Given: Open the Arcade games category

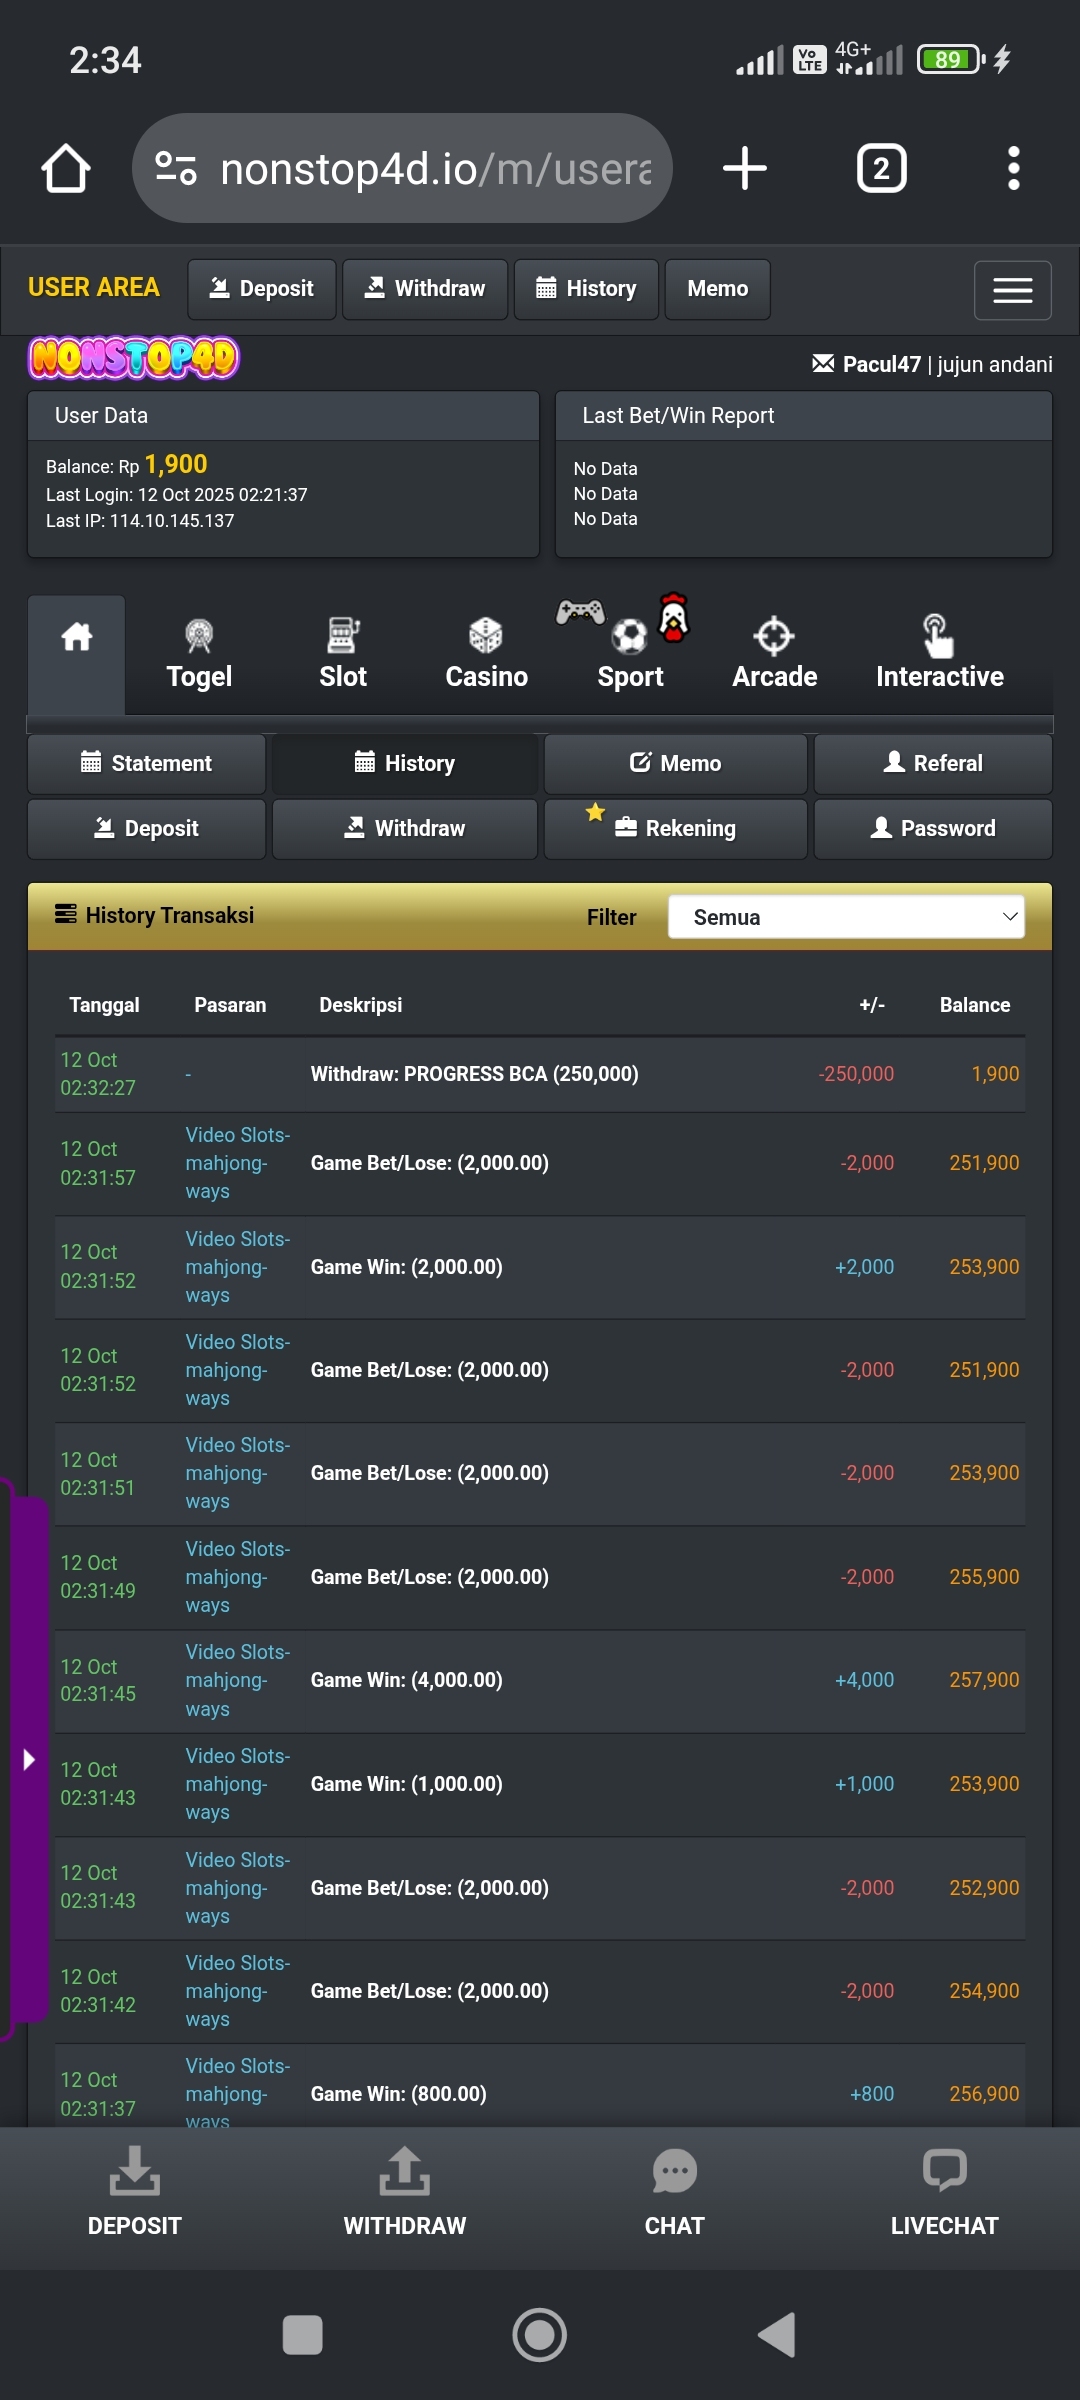Looking at the screenshot, I should click(774, 654).
